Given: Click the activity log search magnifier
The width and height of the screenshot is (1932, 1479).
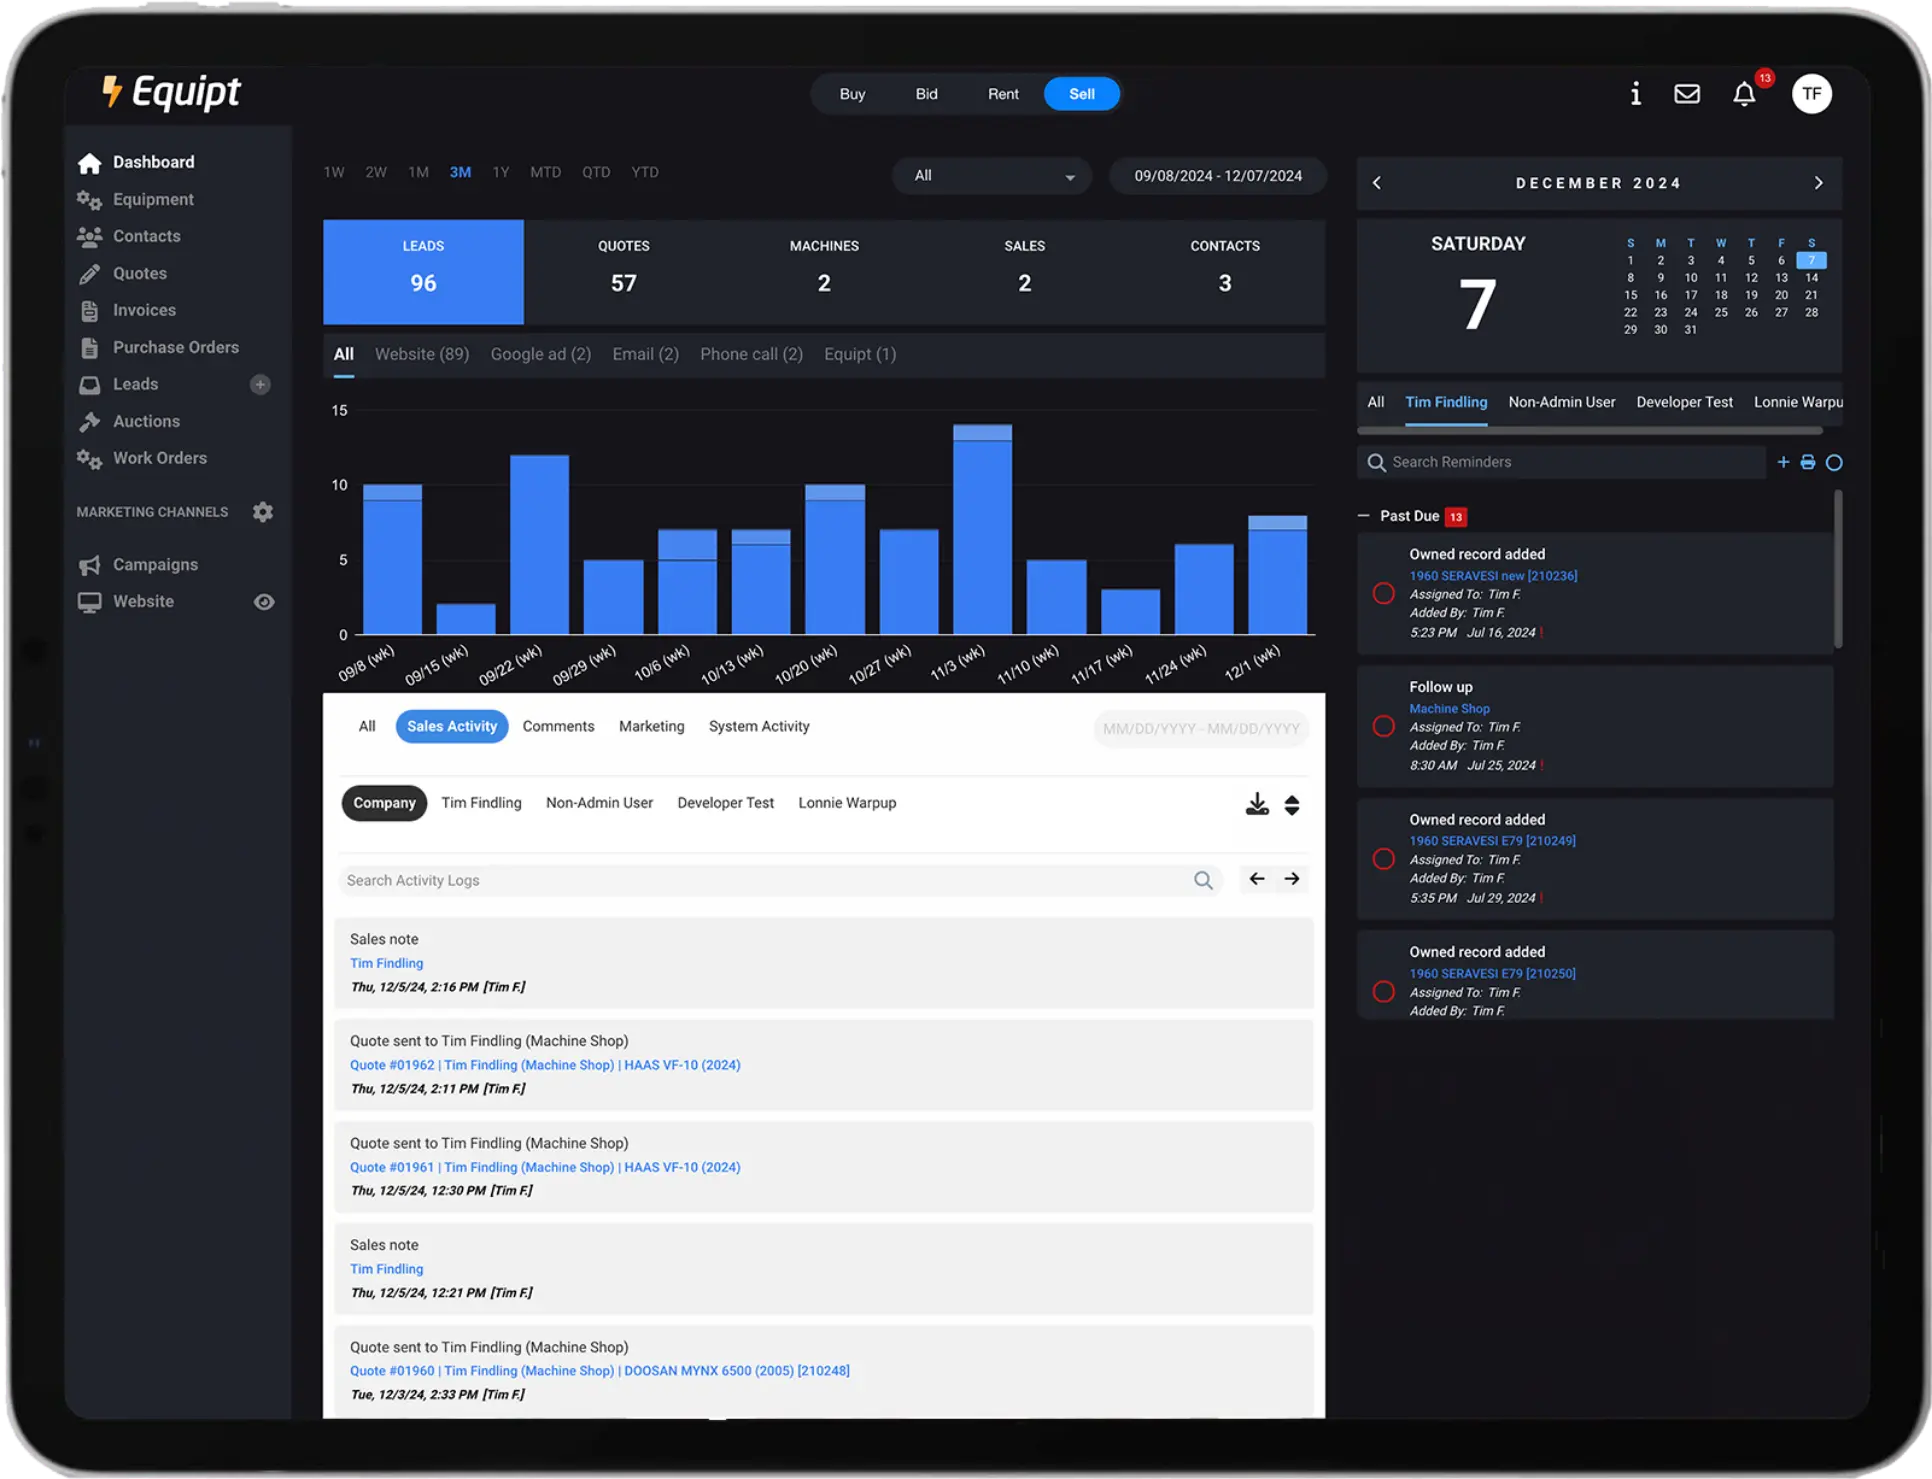Looking at the screenshot, I should [x=1203, y=880].
